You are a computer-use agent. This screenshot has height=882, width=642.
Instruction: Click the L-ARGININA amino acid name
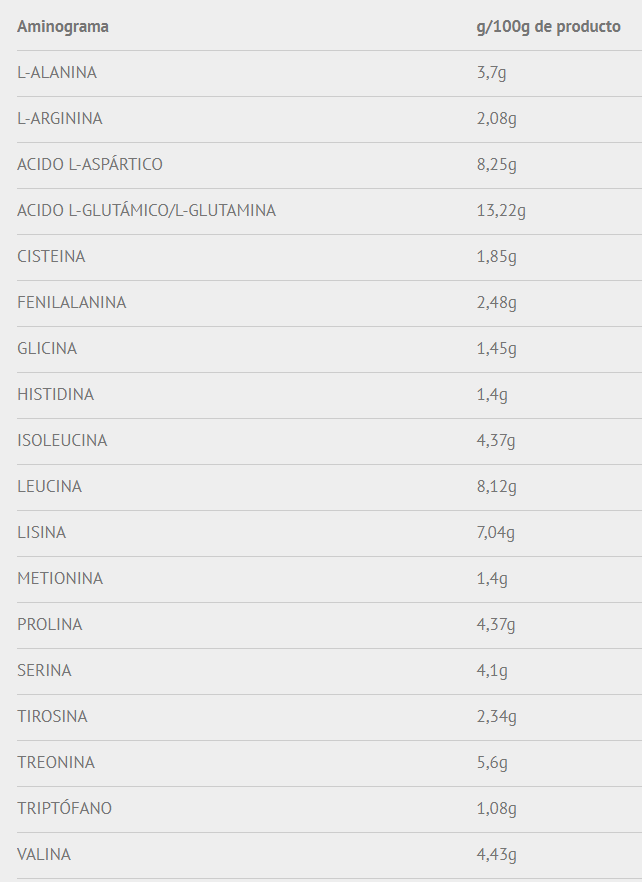(x=60, y=119)
